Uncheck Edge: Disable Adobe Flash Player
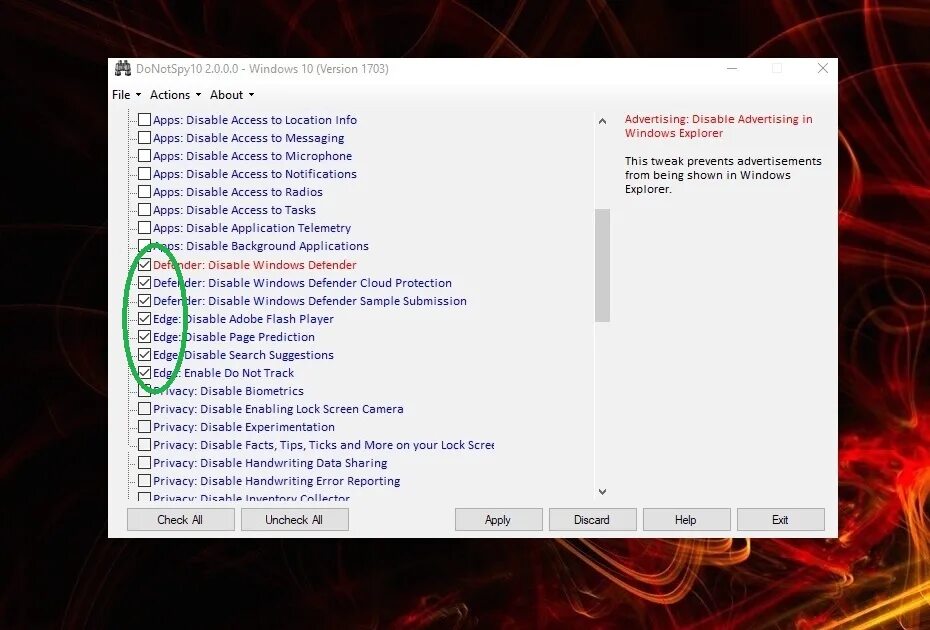 tap(145, 319)
